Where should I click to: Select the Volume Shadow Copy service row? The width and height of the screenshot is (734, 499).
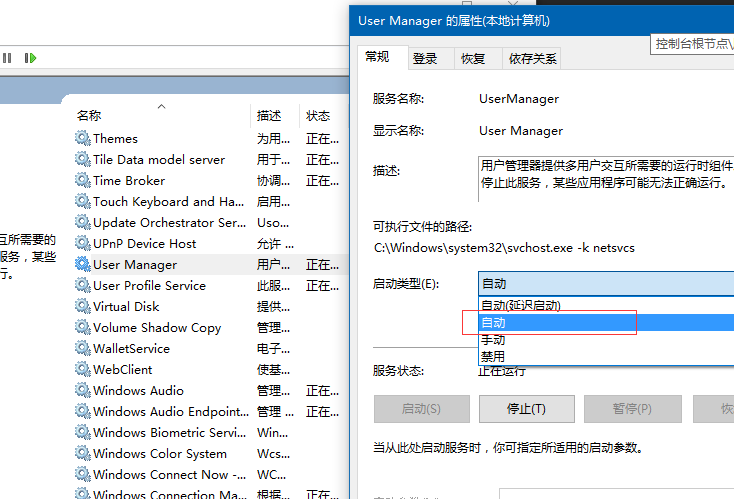pos(157,328)
